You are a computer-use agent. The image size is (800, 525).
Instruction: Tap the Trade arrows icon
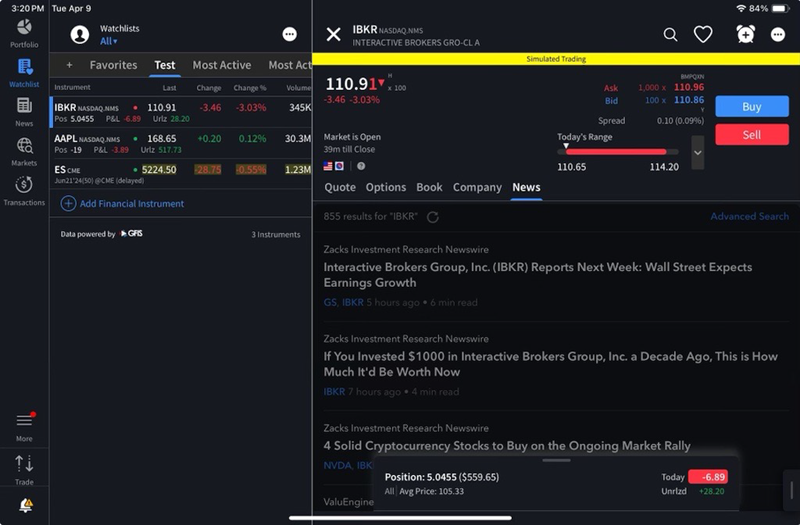[x=24, y=466]
